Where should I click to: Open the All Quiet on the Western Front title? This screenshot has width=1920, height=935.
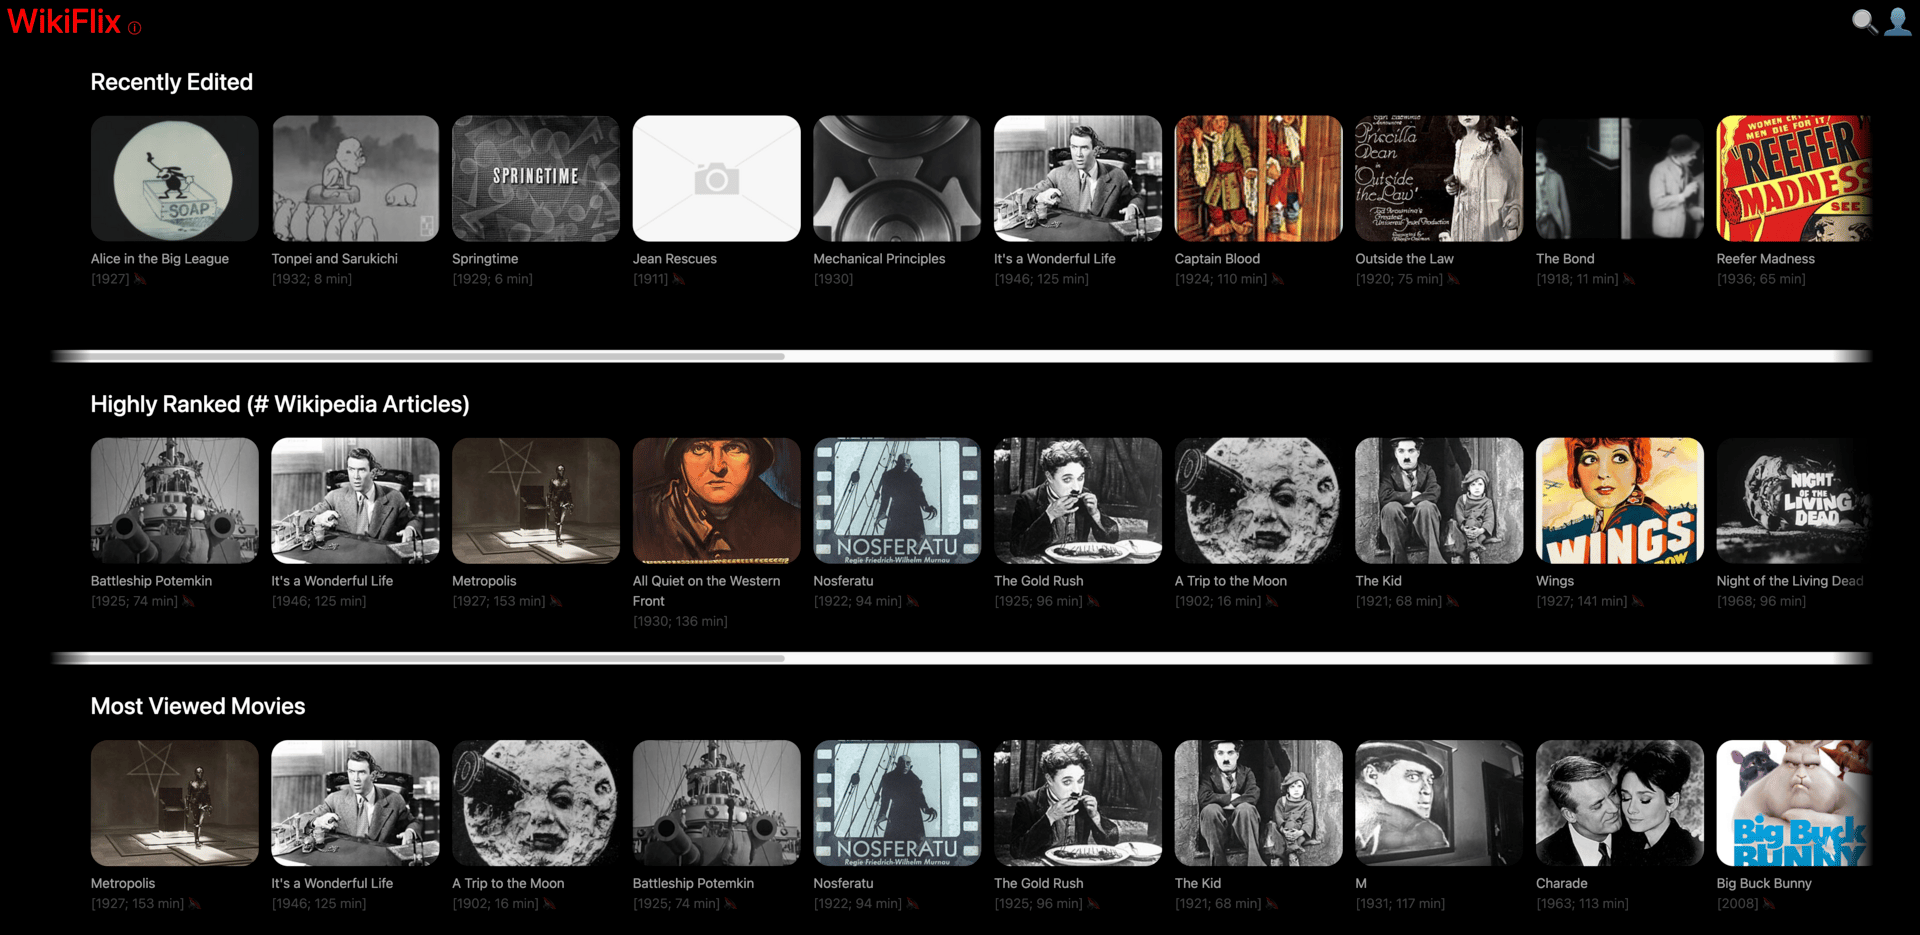pyautogui.click(x=706, y=591)
